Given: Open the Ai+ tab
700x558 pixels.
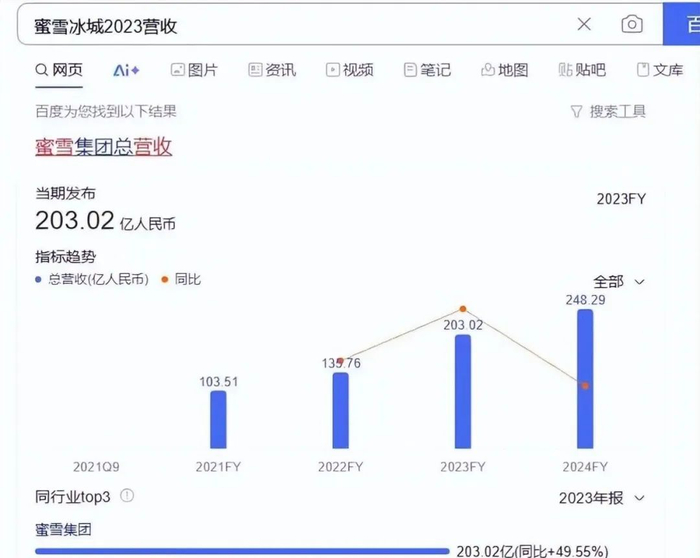Looking at the screenshot, I should point(126,71).
